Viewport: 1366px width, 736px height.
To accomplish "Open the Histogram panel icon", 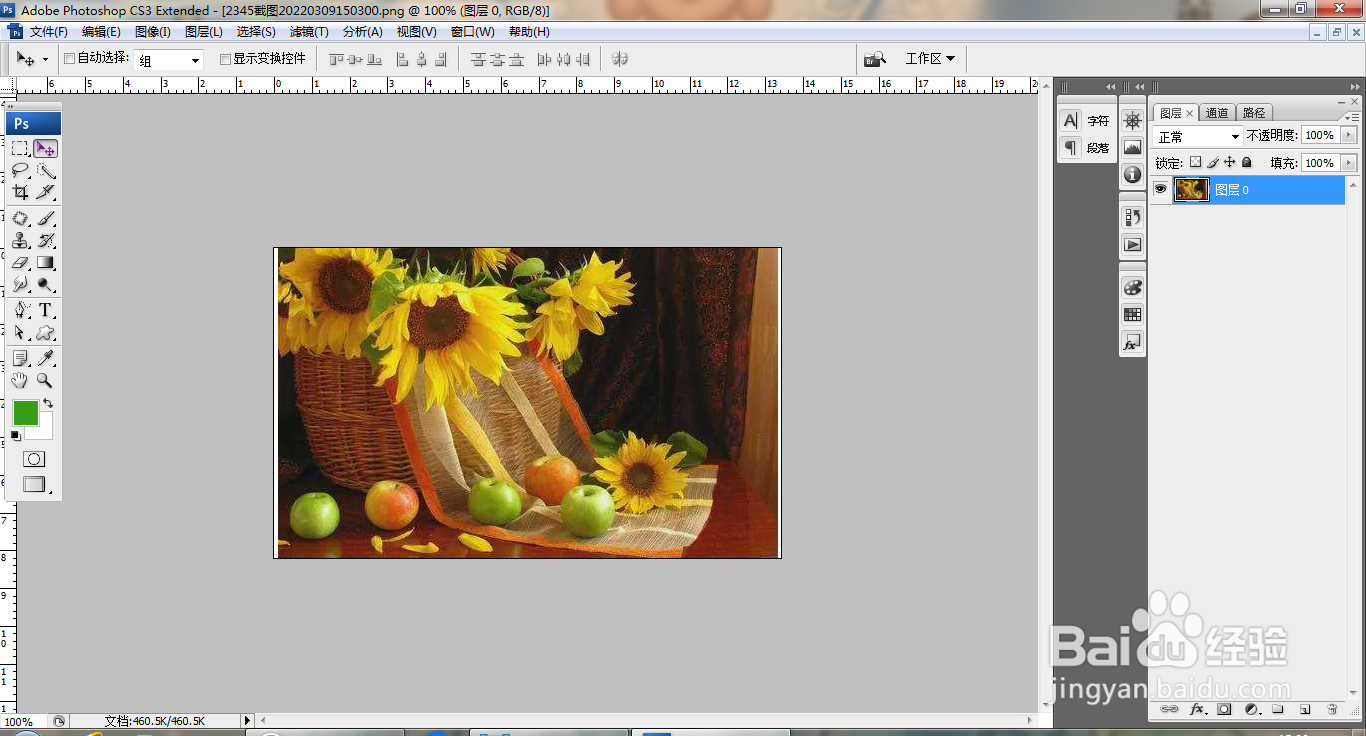I will coord(1132,147).
